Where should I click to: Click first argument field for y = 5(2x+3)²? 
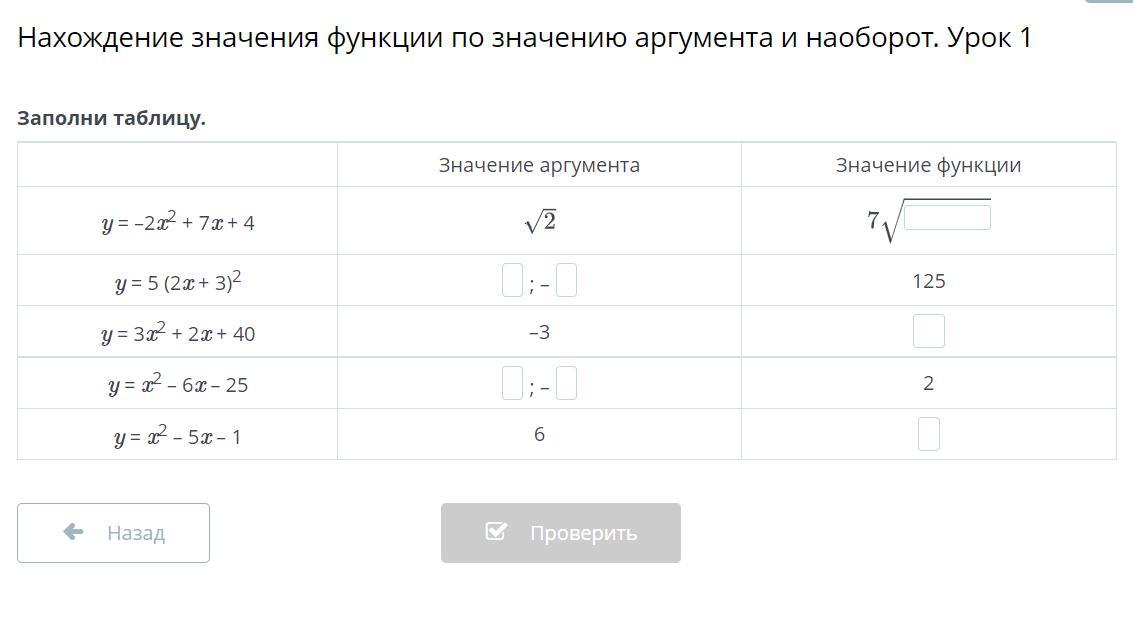click(512, 280)
